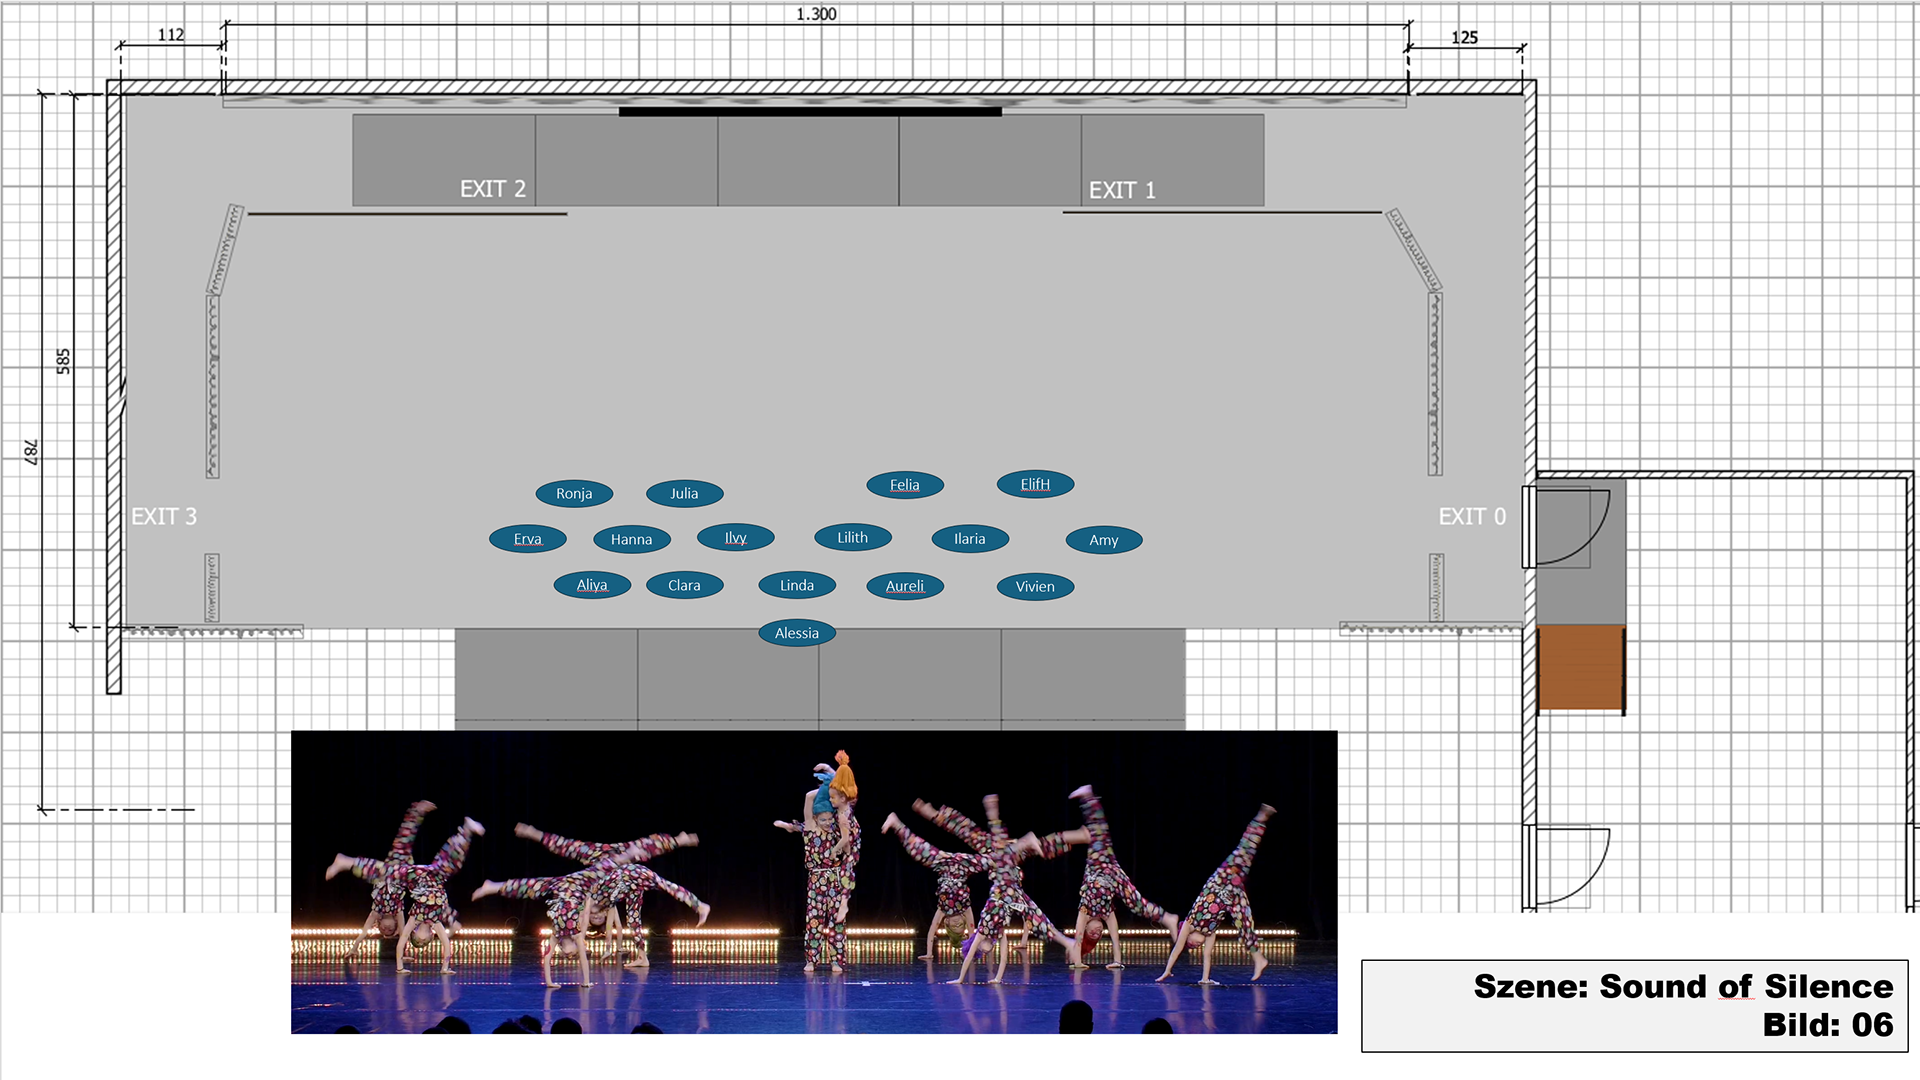The width and height of the screenshot is (1920, 1080).
Task: Select the Hanna dancer marker
Action: point(631,539)
